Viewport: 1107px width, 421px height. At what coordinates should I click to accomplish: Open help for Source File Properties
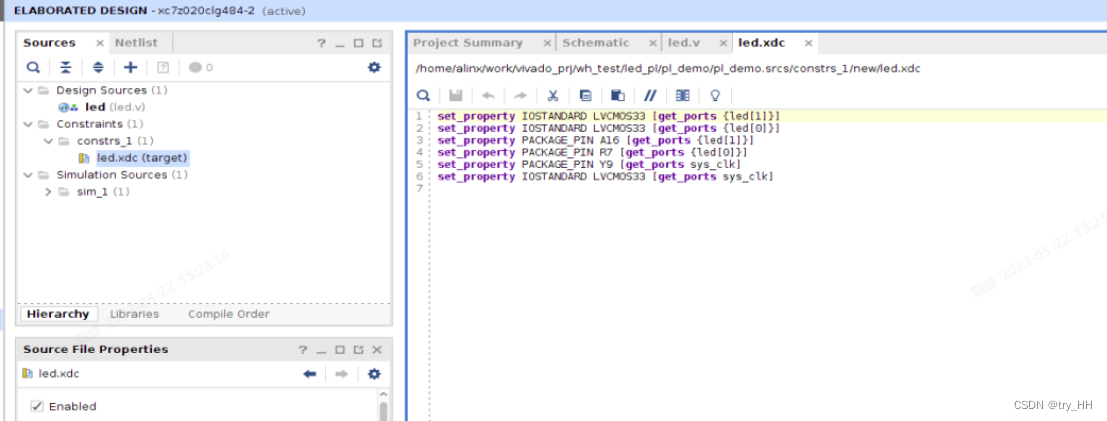pyautogui.click(x=303, y=350)
